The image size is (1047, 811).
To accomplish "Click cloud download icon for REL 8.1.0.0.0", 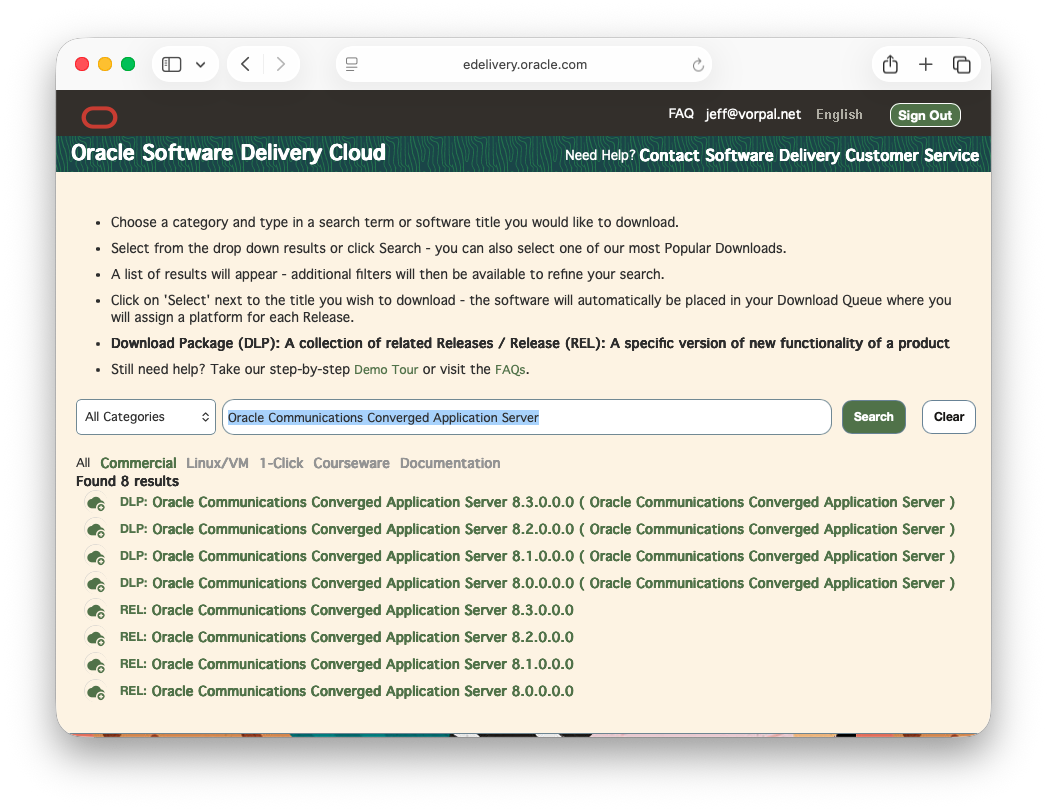I will pyautogui.click(x=96, y=665).
